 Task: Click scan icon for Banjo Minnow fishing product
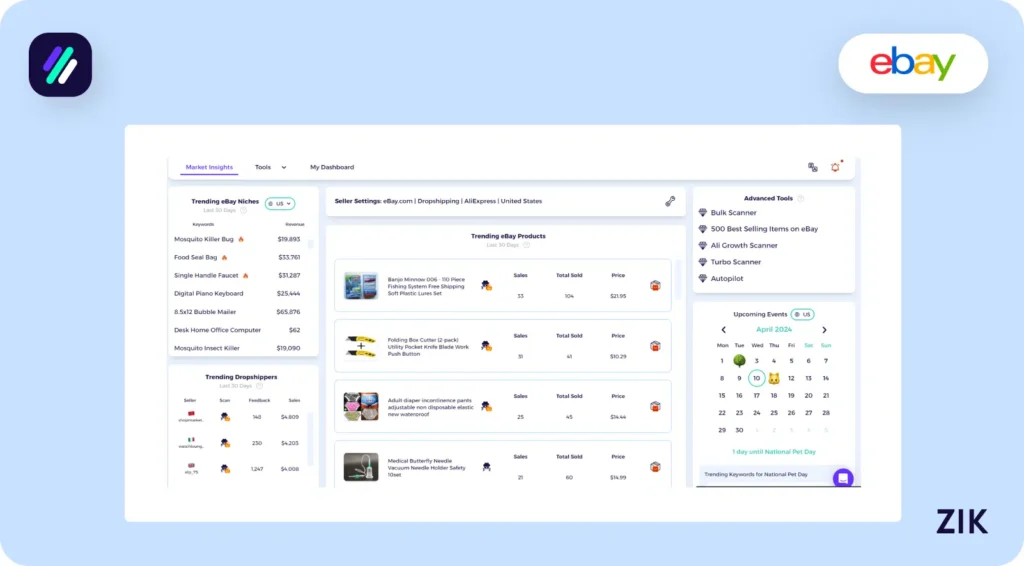click(486, 285)
